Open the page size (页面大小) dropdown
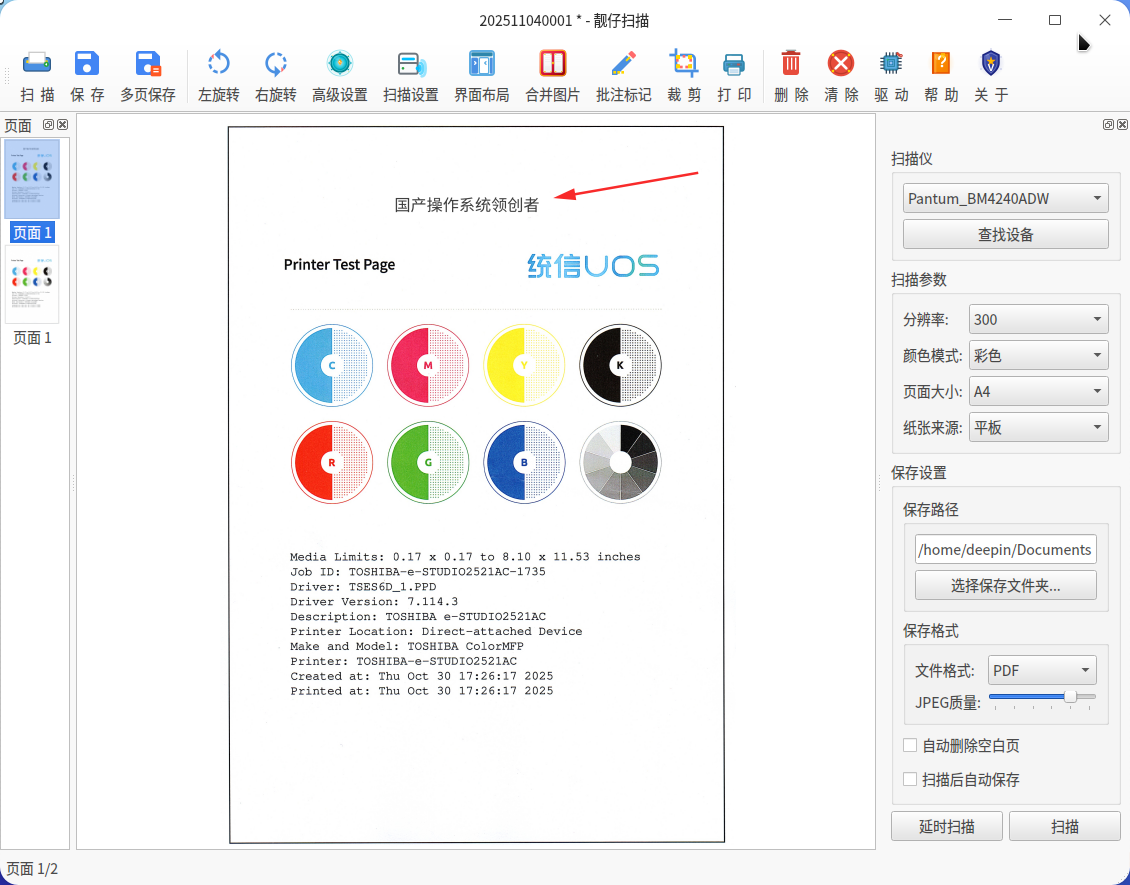Viewport: 1130px width, 885px height. click(x=1038, y=391)
